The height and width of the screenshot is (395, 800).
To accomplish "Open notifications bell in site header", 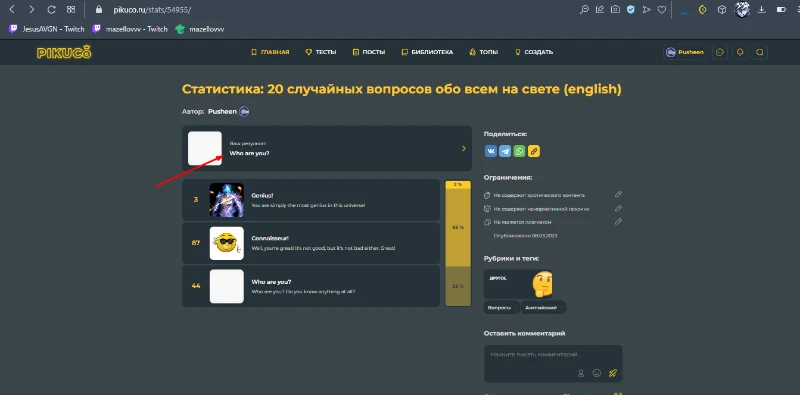I will [x=740, y=52].
